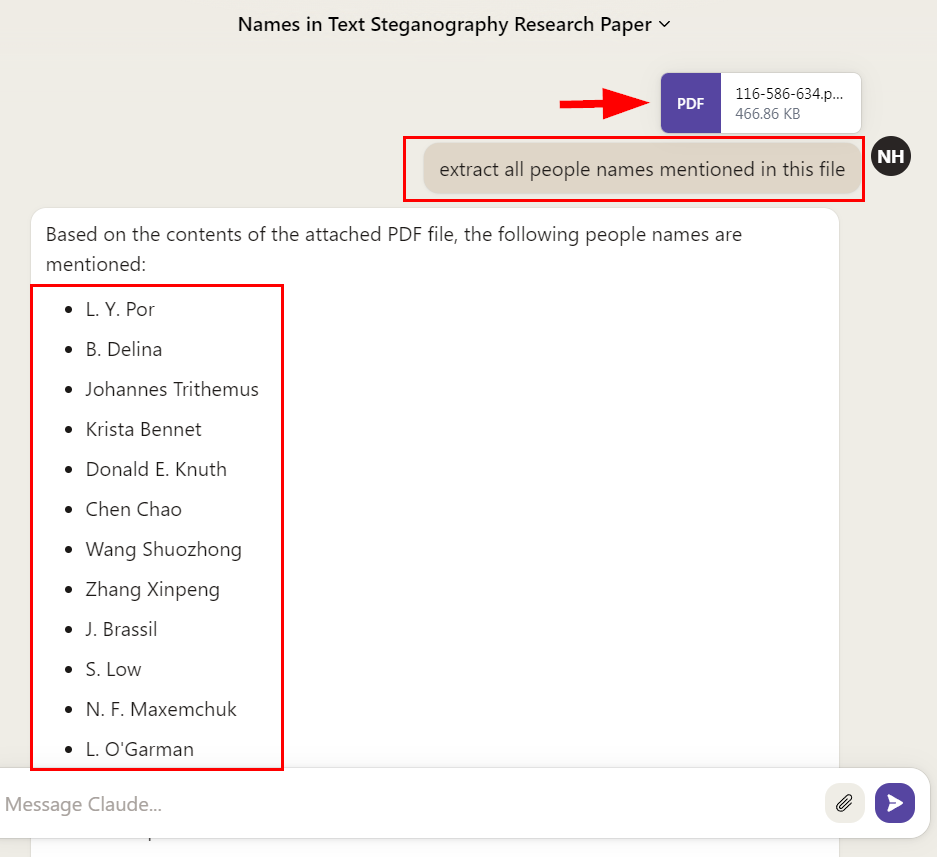The width and height of the screenshot is (937, 857).
Task: Select the "B. Delina" name in list
Action: [124, 349]
